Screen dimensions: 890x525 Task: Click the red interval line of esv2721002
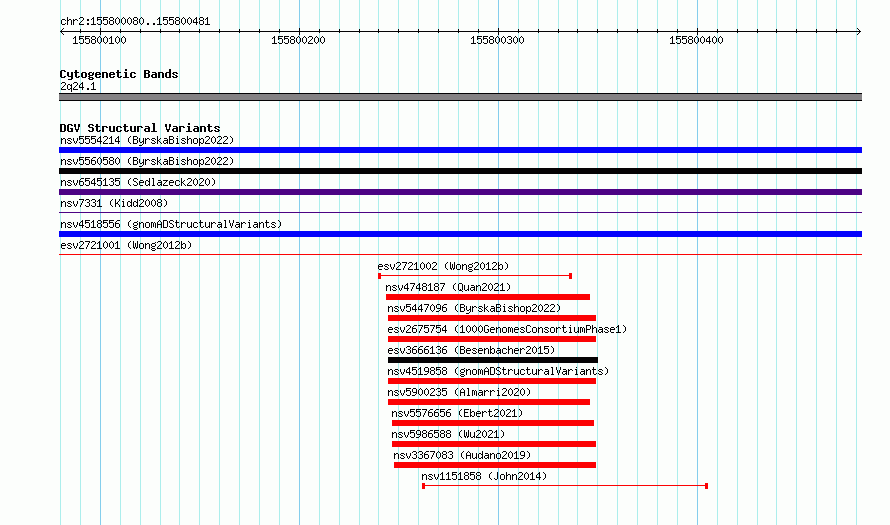[475, 276]
